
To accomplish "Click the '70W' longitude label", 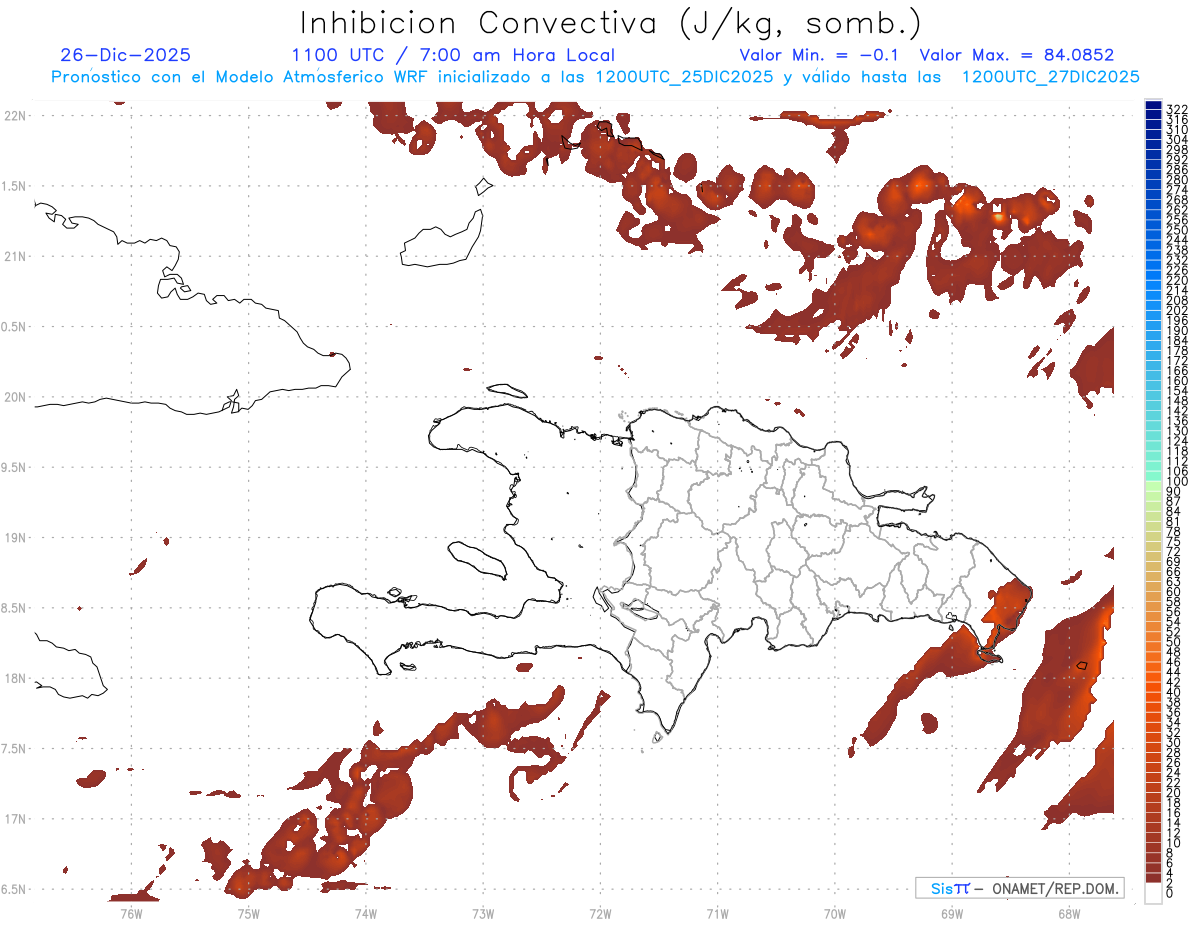I will 835,912.
